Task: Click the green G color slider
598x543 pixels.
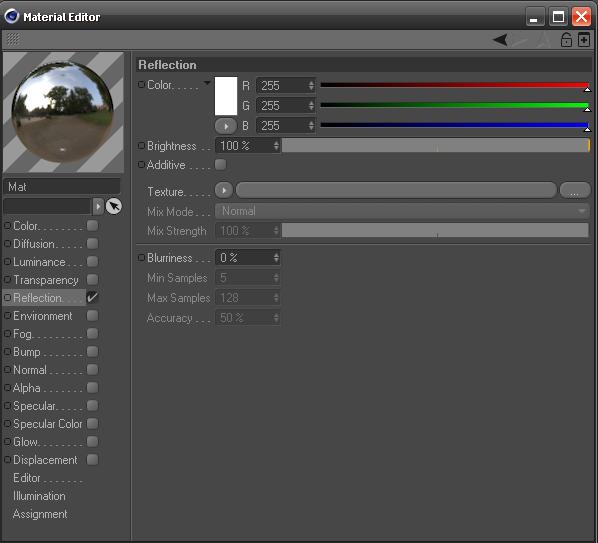Action: (455, 106)
